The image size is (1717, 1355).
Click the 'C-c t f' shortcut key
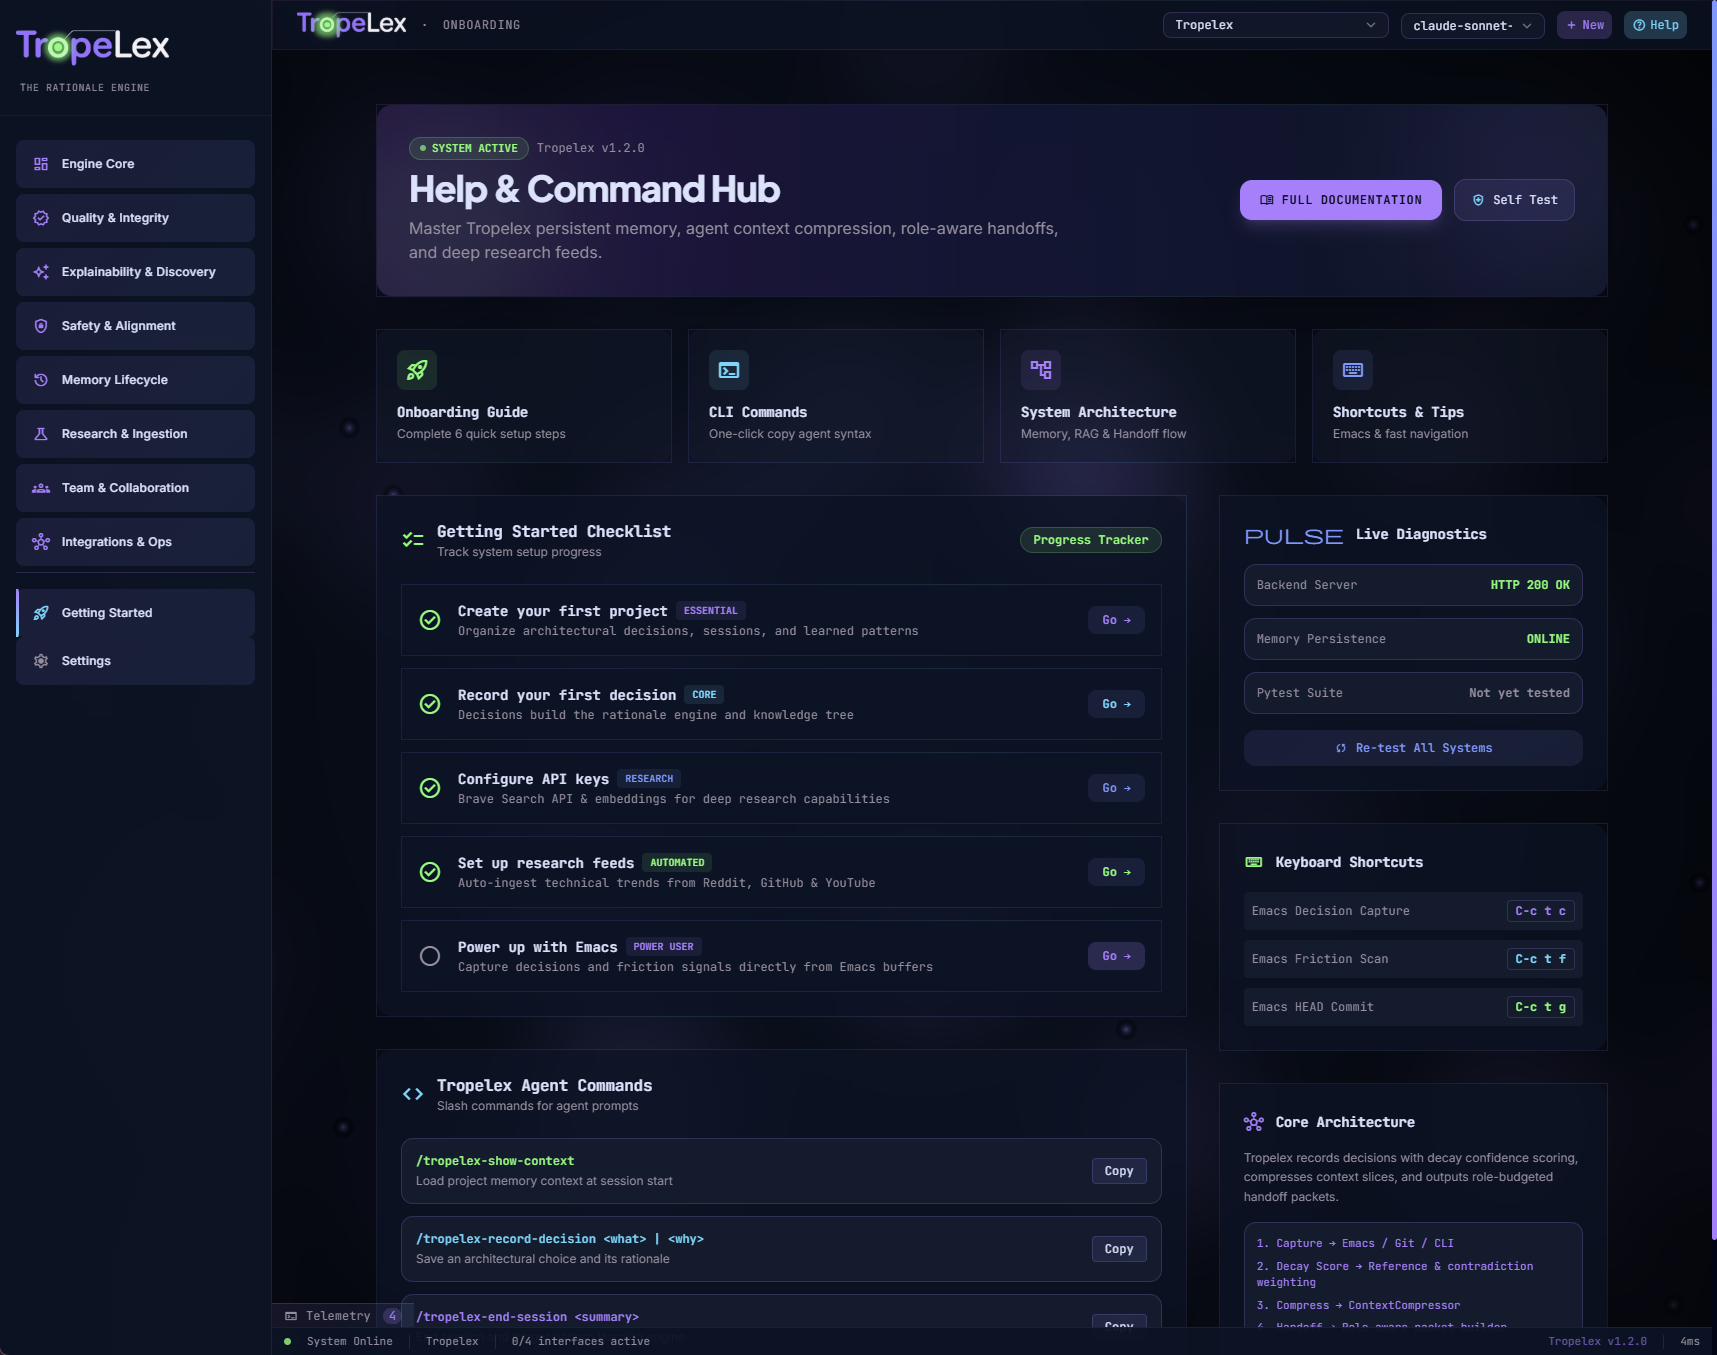pos(1540,959)
